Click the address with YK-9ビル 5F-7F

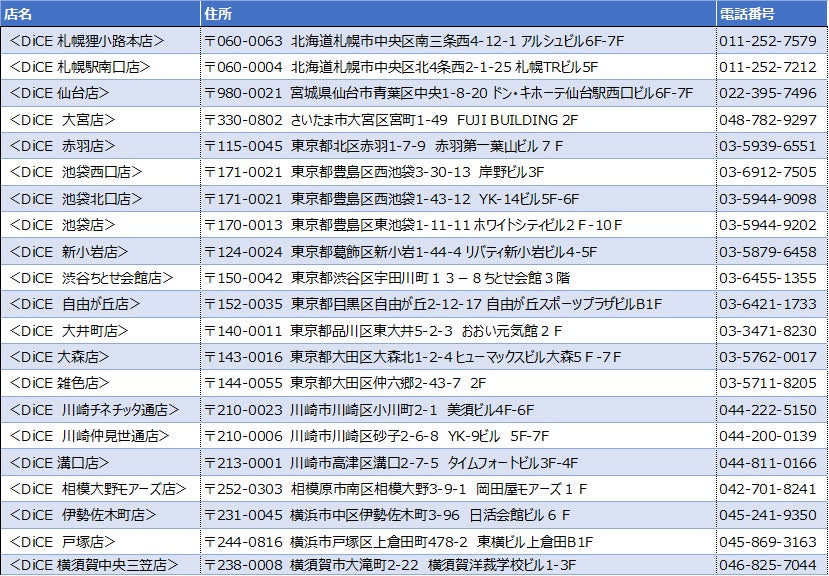click(x=458, y=436)
